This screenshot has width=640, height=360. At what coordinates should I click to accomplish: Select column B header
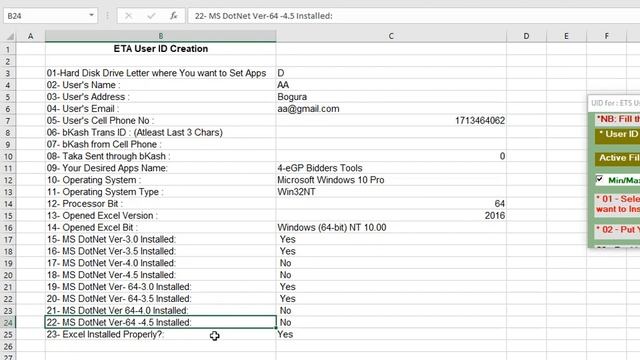(x=160, y=36)
